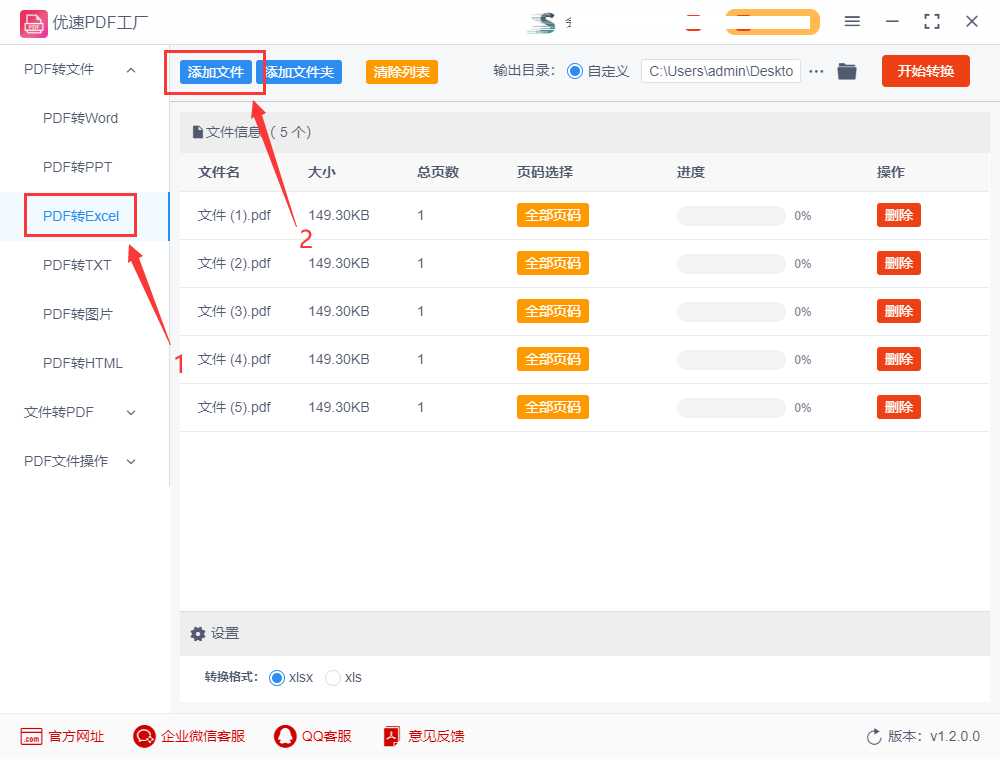The width and height of the screenshot is (1000, 760).
Task: Open PDF转图片 in sidebar
Action: (x=78, y=314)
